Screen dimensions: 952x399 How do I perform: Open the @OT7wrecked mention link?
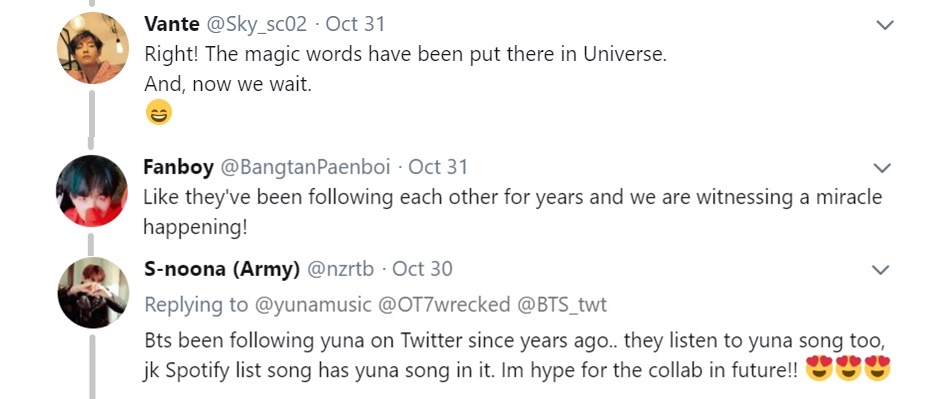(x=444, y=305)
